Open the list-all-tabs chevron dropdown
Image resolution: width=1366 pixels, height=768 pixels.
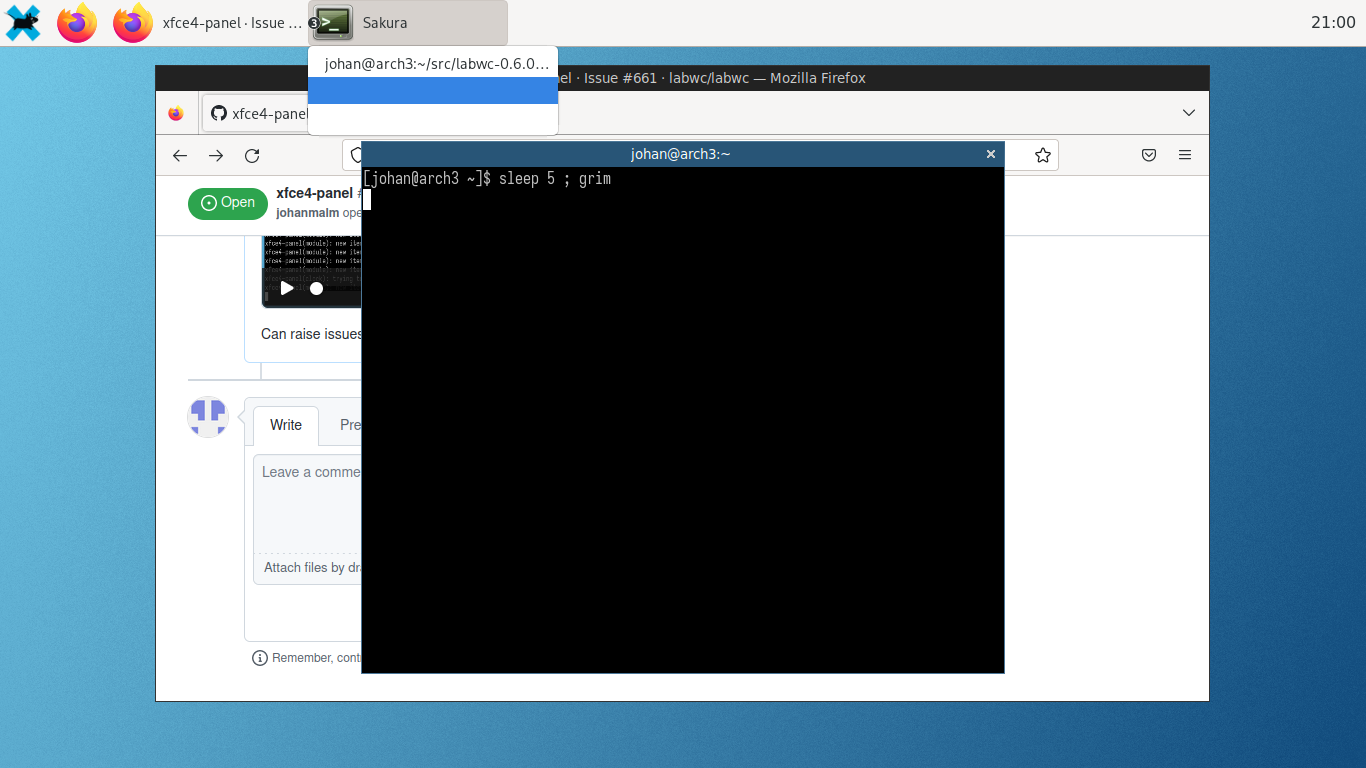point(1188,112)
